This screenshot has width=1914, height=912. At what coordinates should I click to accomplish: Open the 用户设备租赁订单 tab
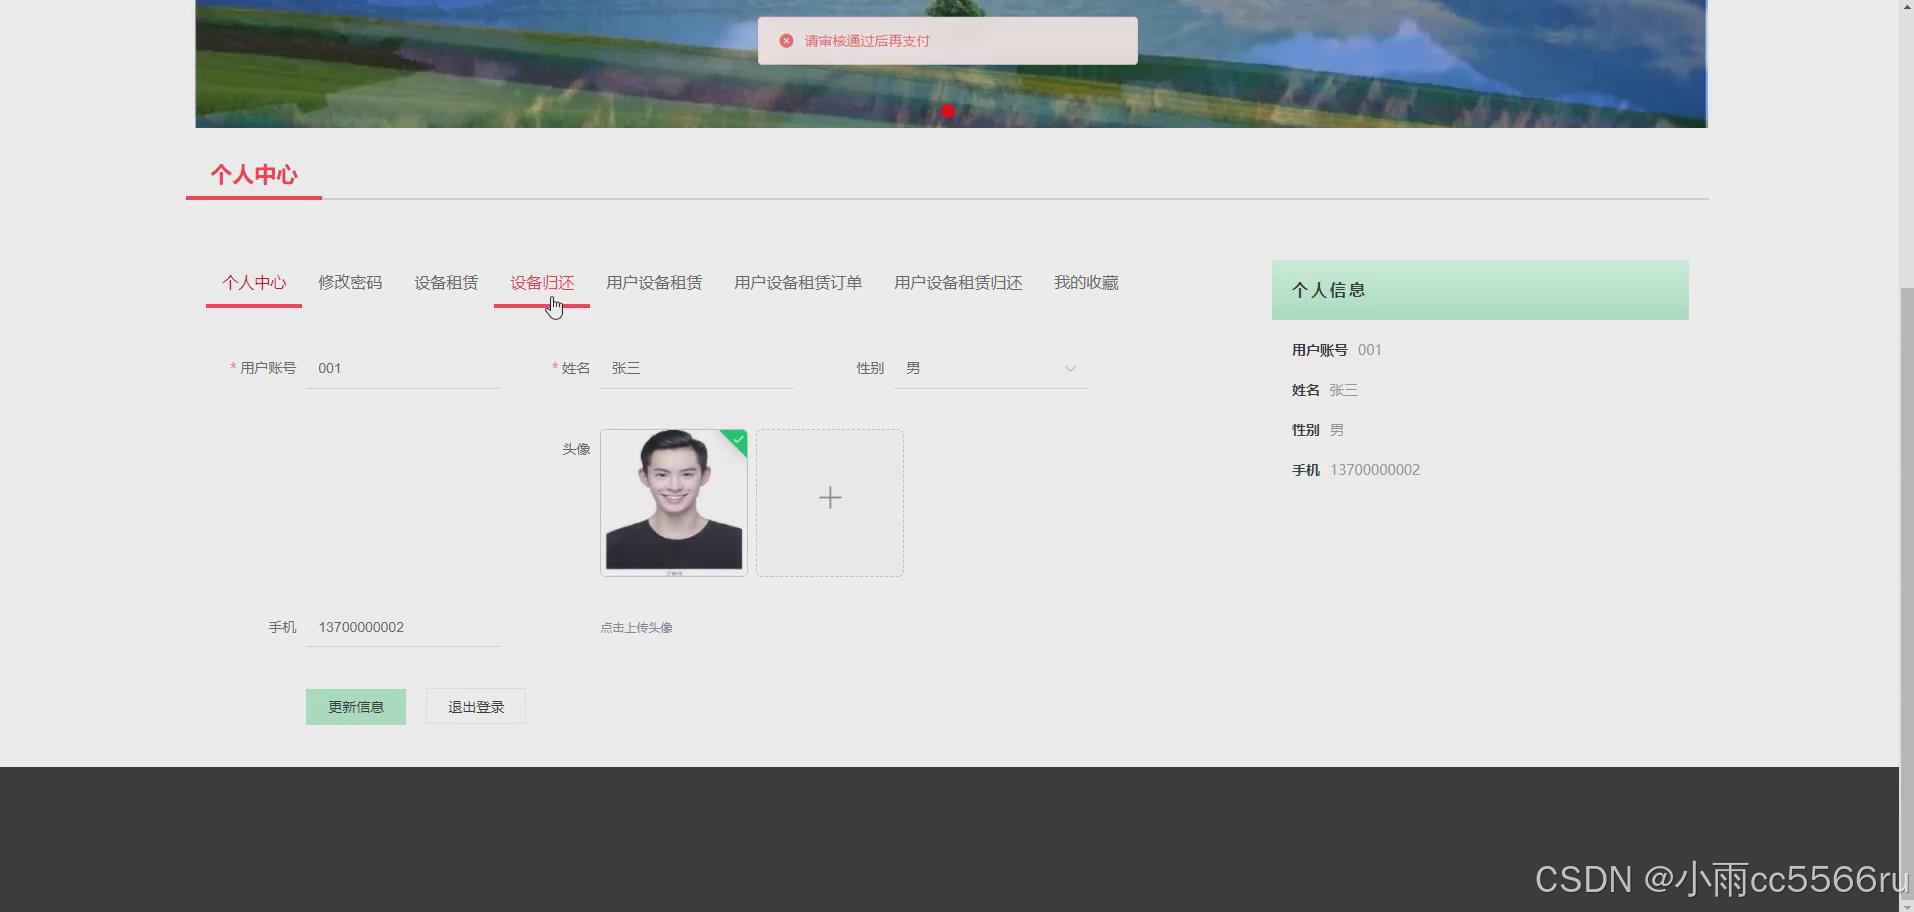pyautogui.click(x=797, y=282)
